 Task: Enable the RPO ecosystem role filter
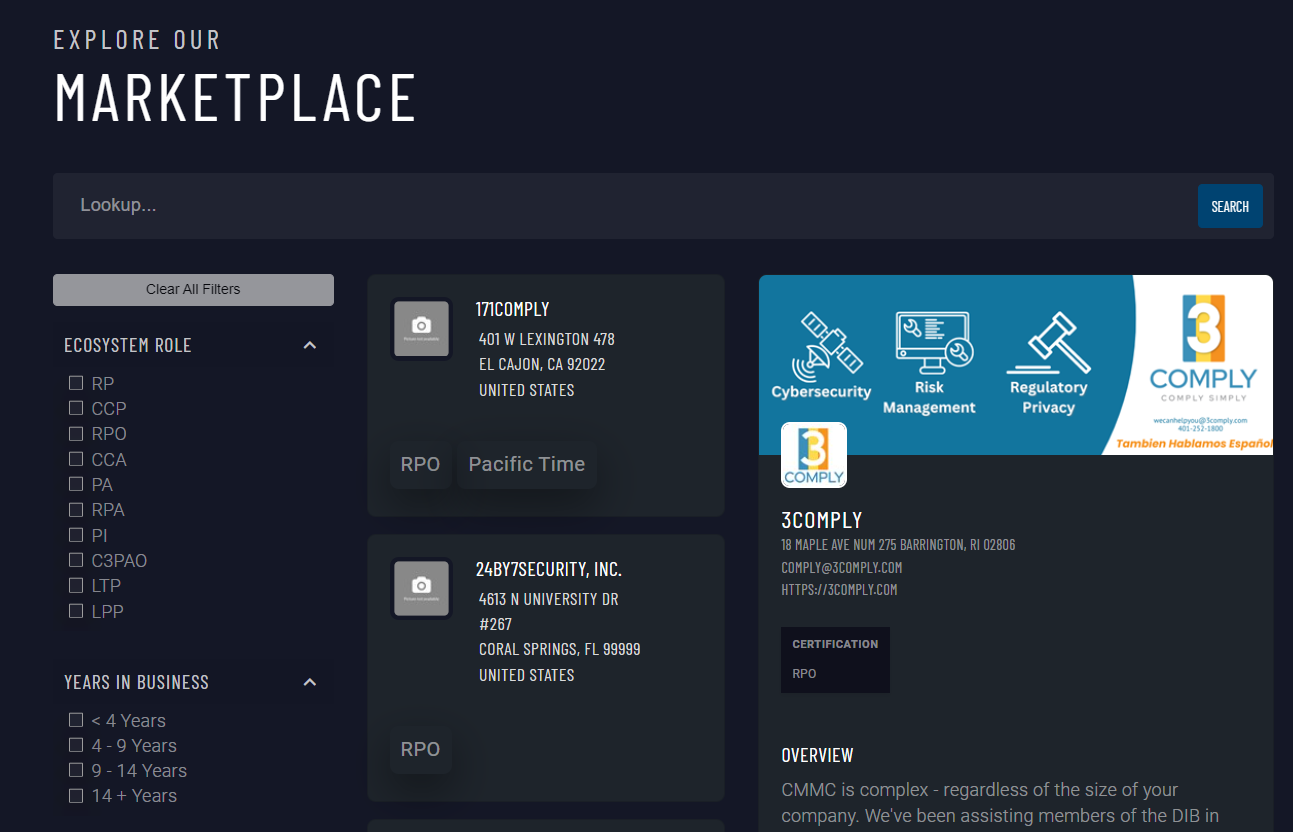coord(75,433)
